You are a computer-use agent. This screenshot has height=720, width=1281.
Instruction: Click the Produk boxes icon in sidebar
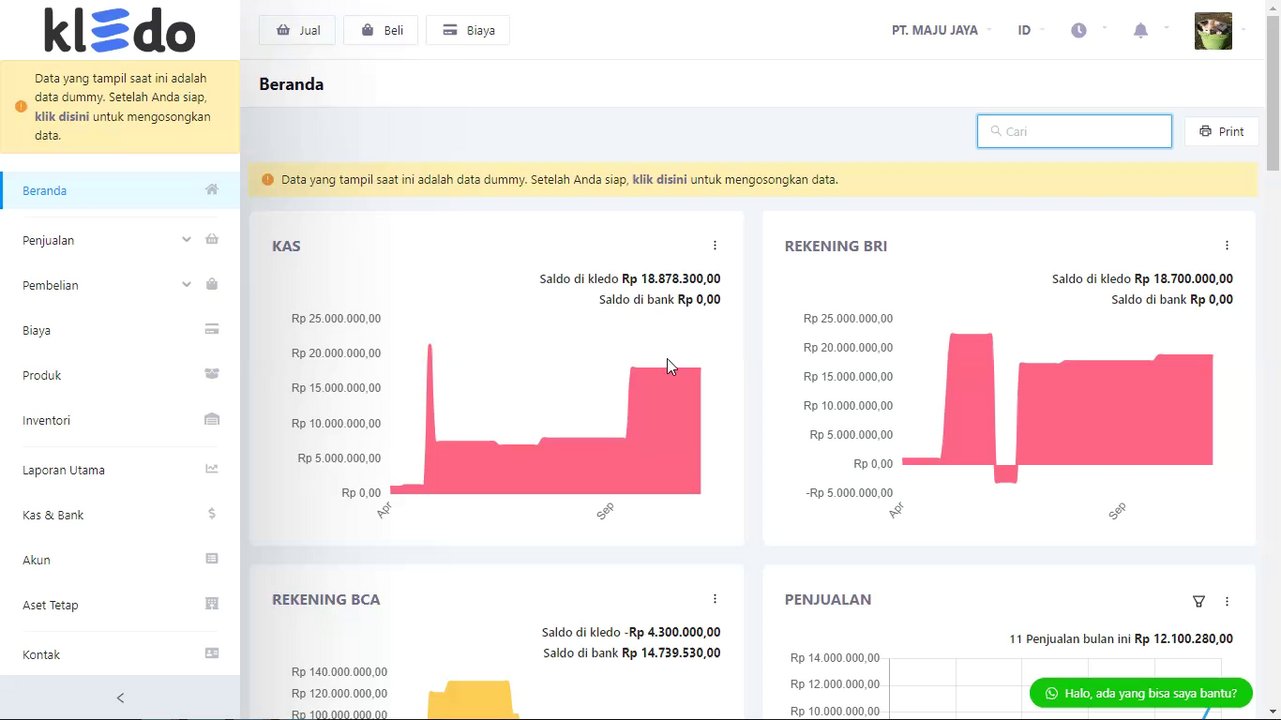tap(212, 374)
